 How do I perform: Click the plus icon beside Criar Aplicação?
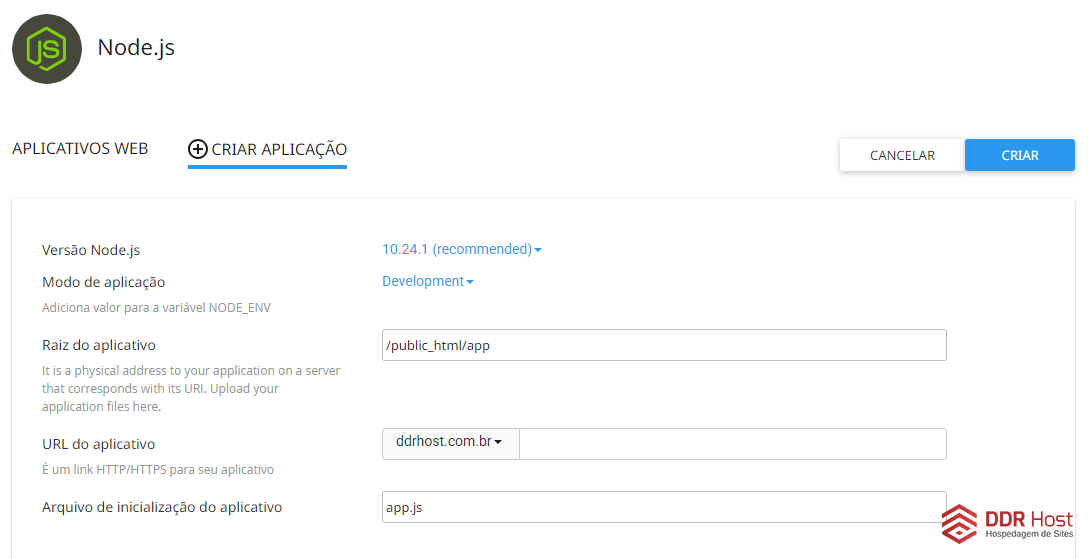pyautogui.click(x=198, y=149)
